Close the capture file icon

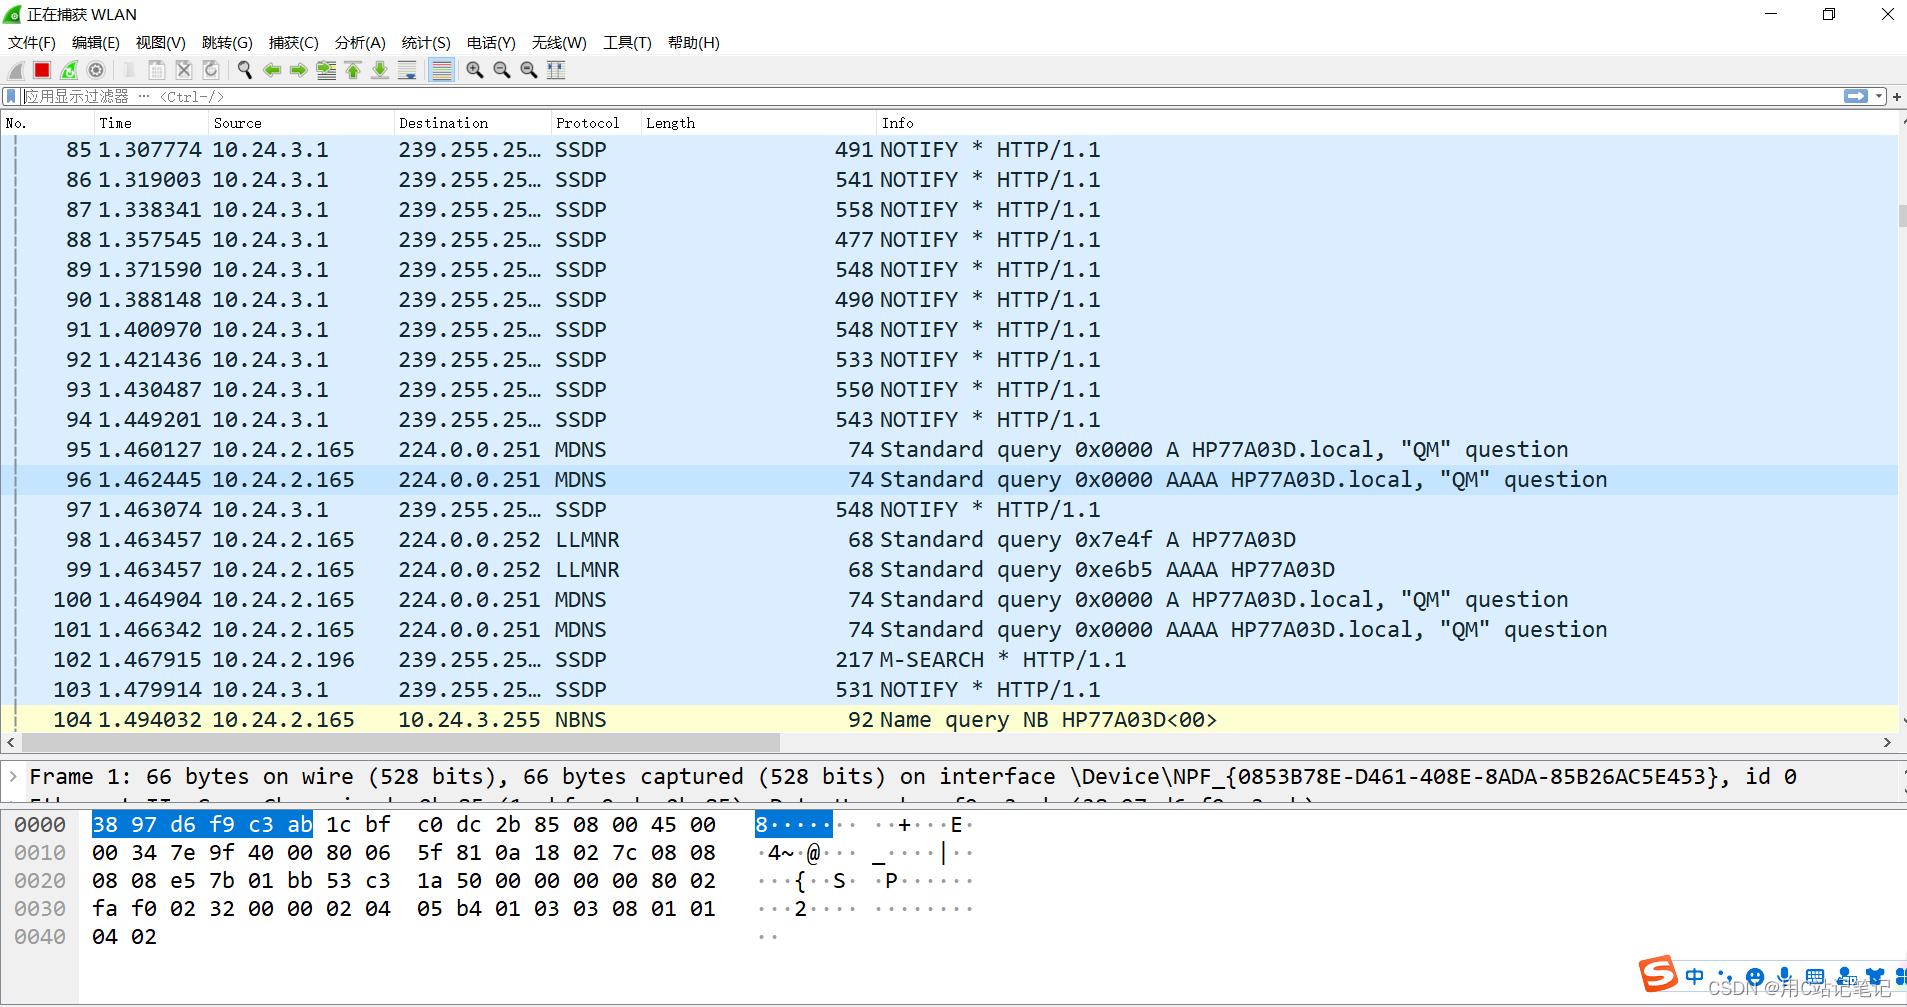coord(184,70)
